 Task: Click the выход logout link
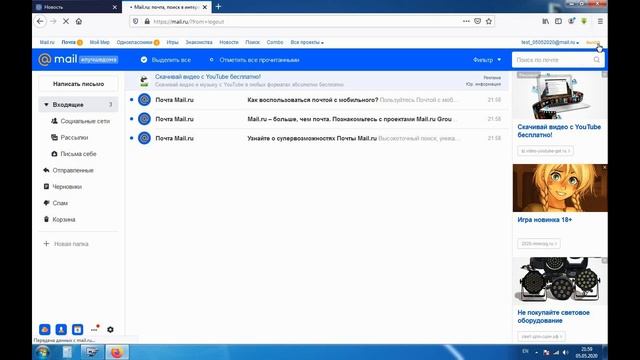tap(593, 42)
